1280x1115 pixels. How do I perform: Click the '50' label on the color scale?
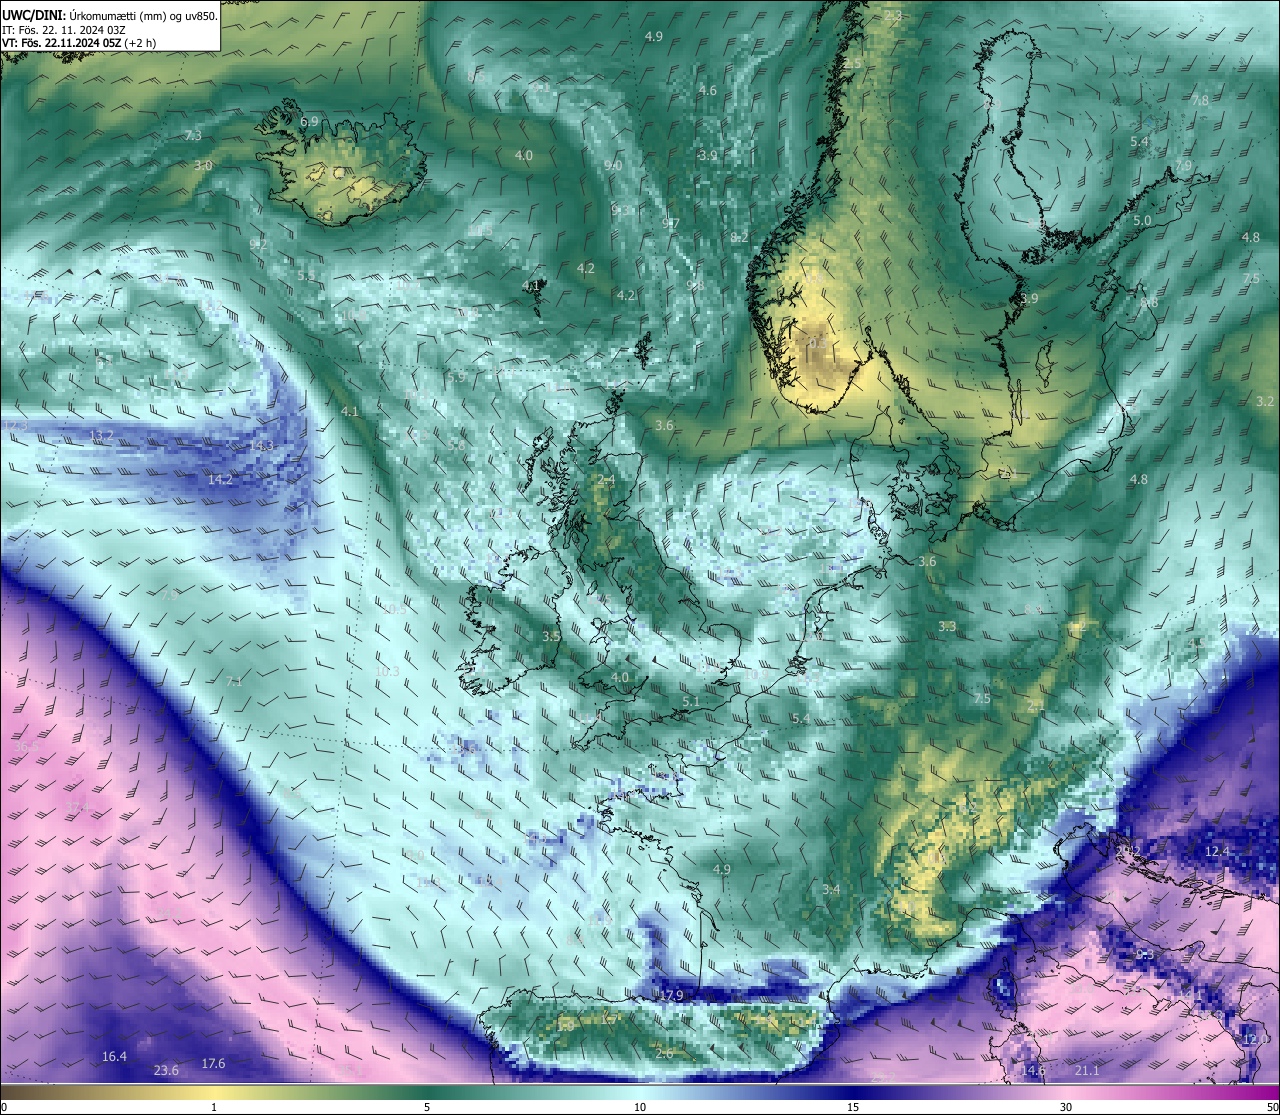(x=1271, y=1107)
